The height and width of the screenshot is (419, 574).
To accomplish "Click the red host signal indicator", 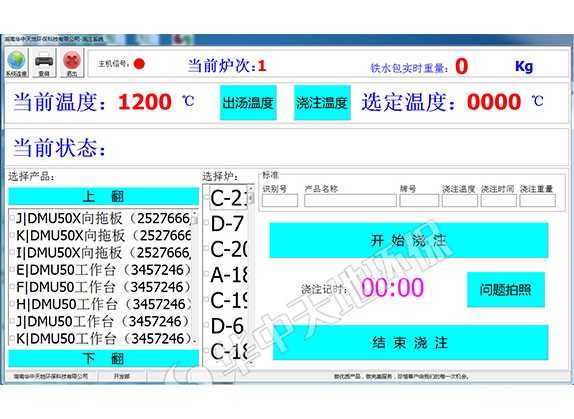I will click(139, 64).
